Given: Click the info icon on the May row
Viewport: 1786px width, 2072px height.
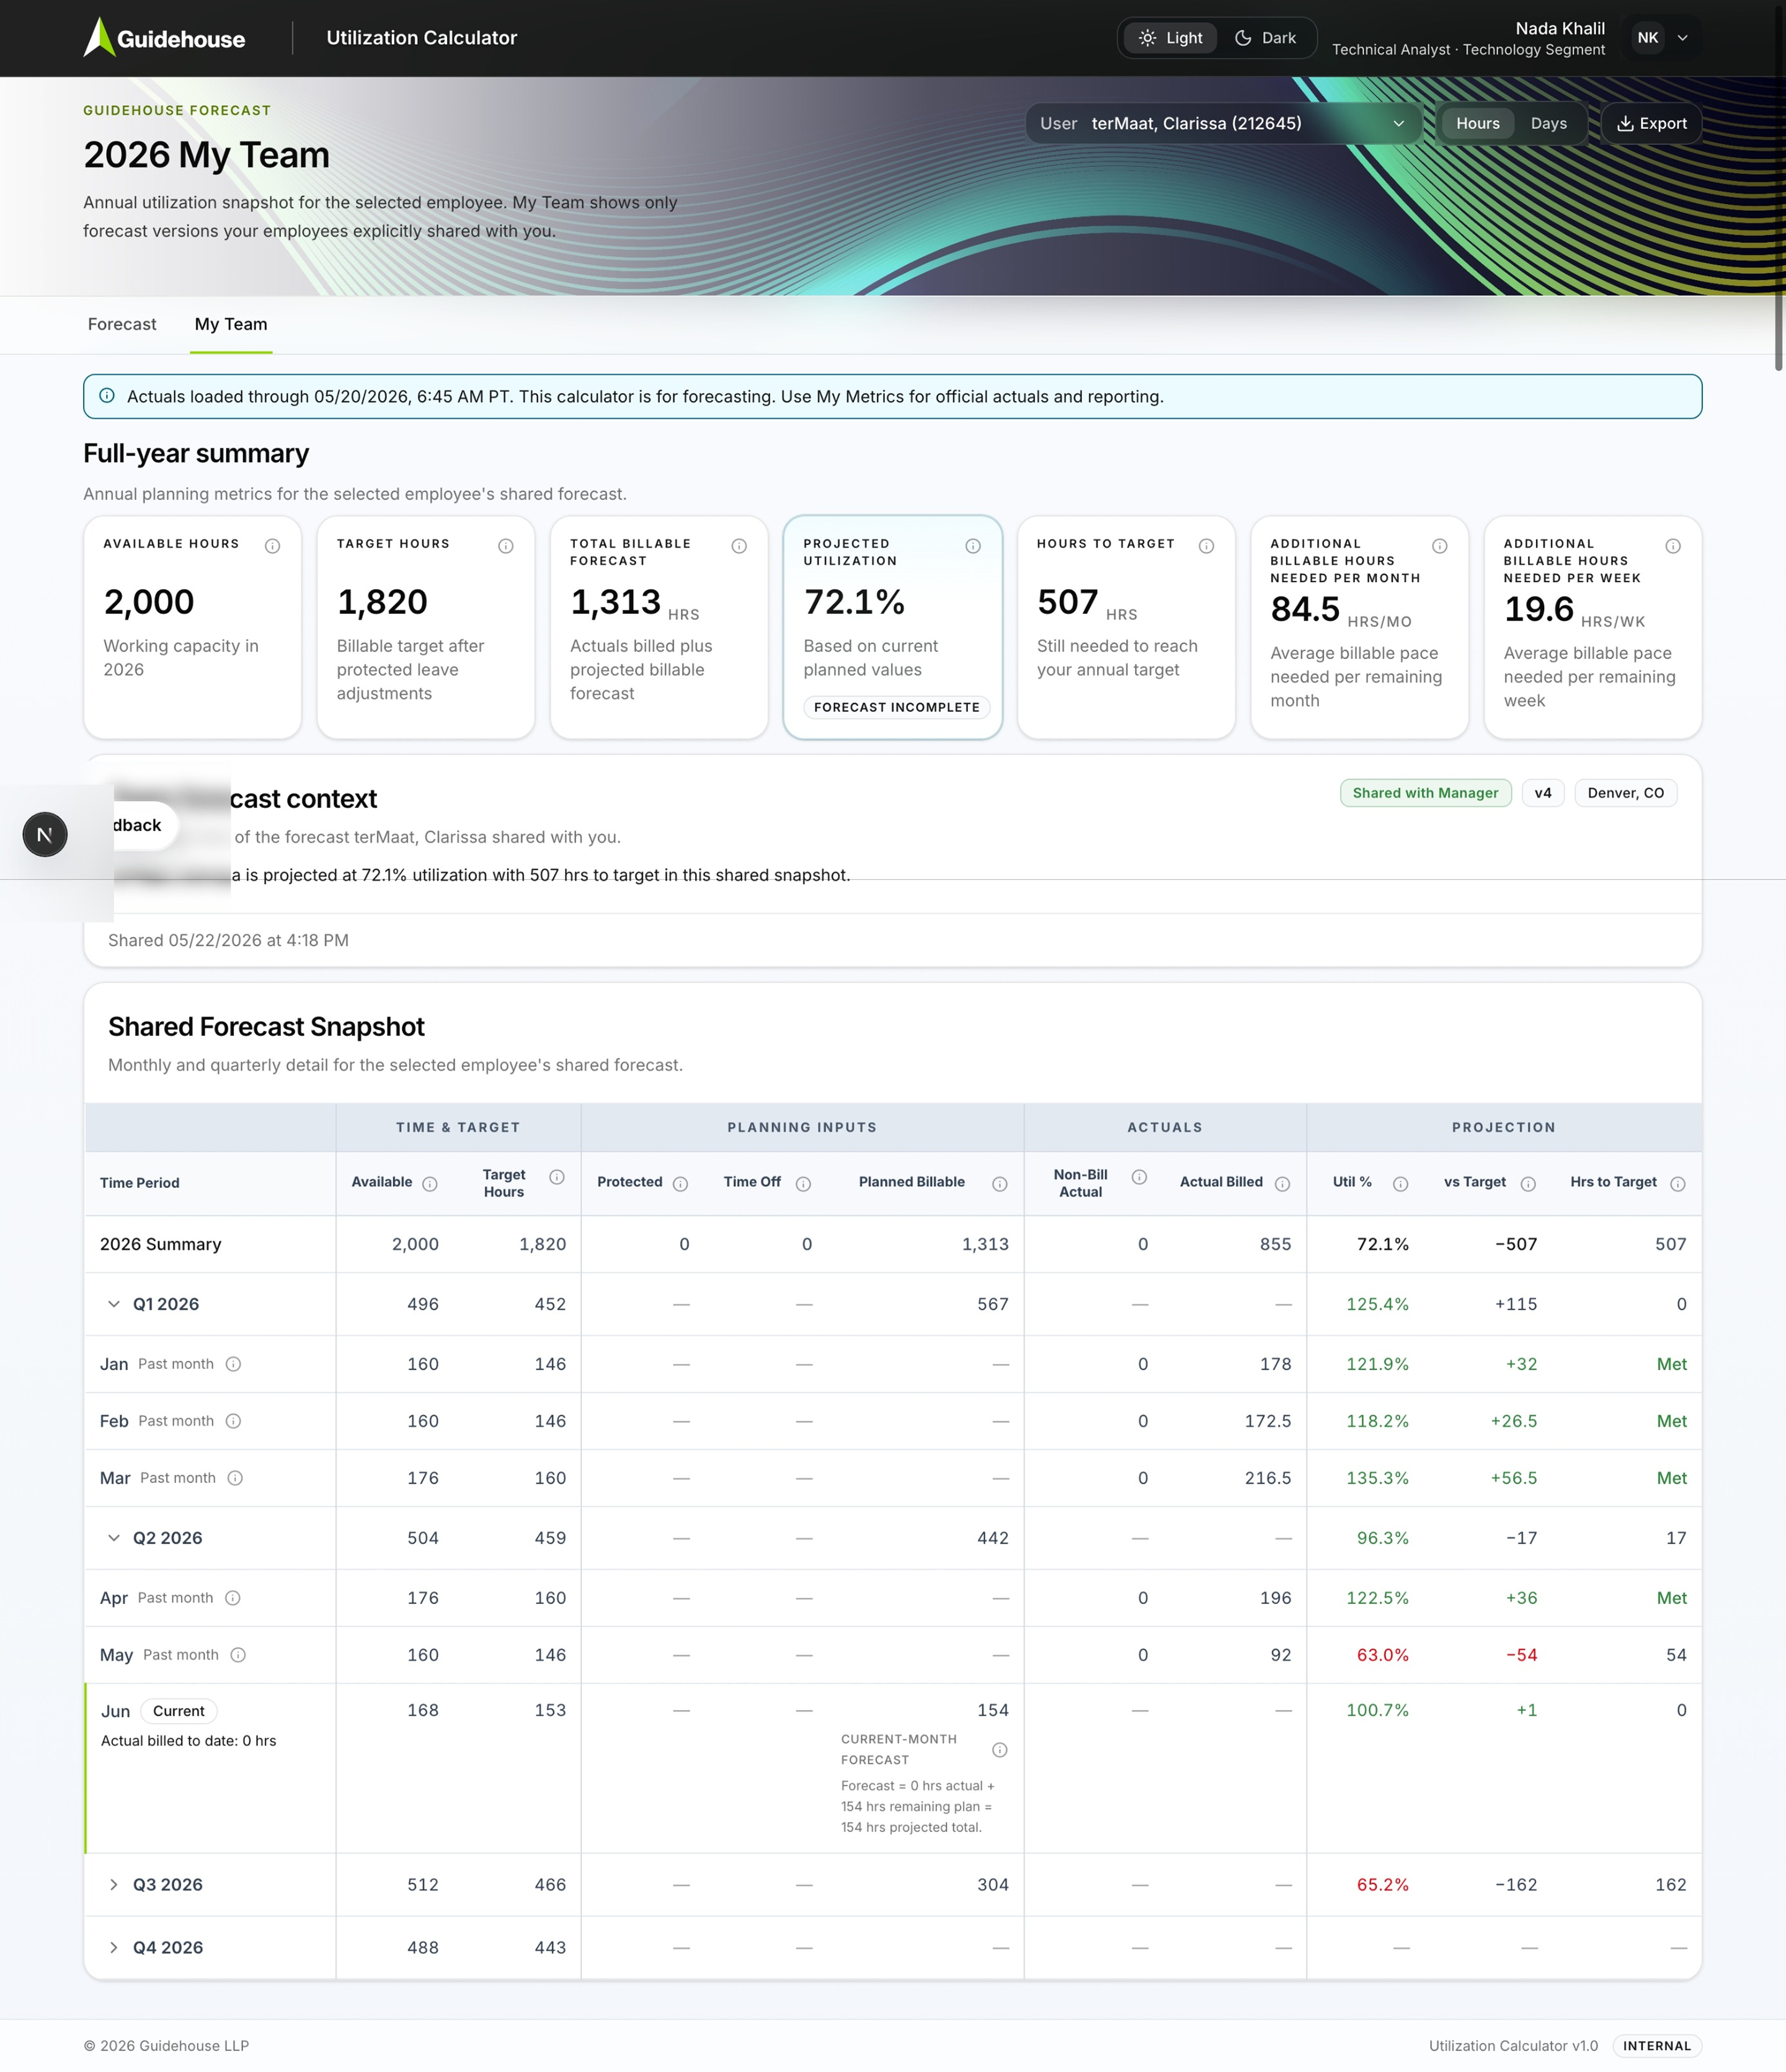Looking at the screenshot, I should 238,1655.
